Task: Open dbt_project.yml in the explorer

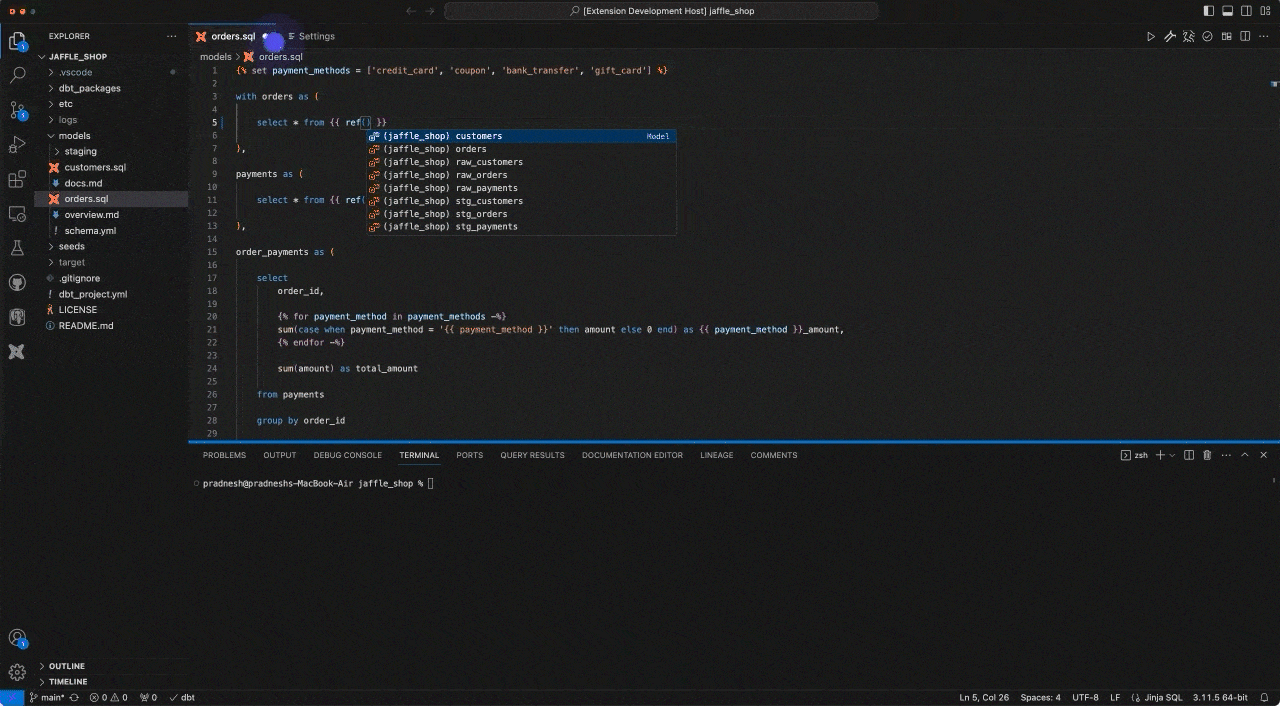Action: [111, 294]
